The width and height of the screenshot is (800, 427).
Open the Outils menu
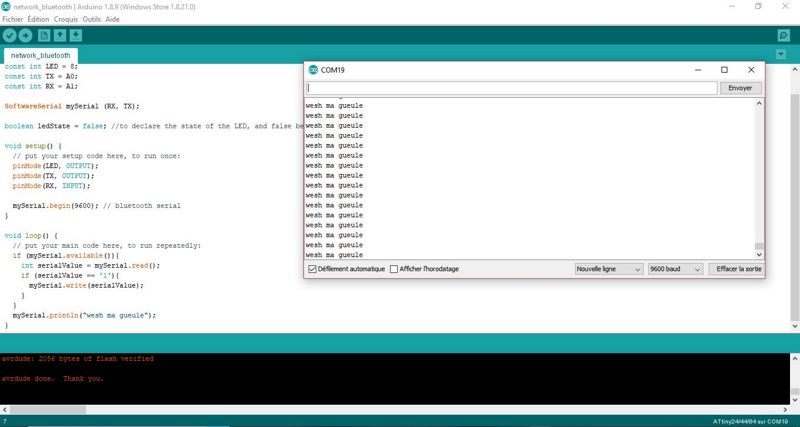point(92,19)
